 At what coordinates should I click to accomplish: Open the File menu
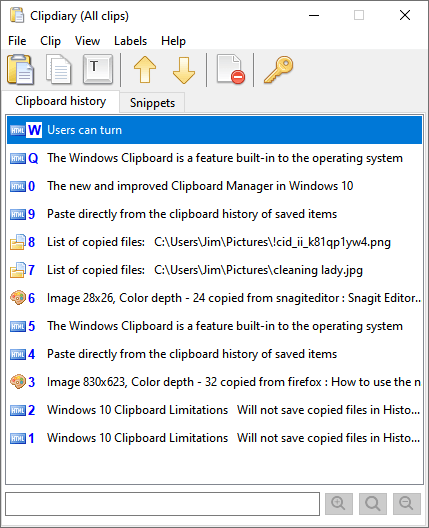[x=17, y=41]
